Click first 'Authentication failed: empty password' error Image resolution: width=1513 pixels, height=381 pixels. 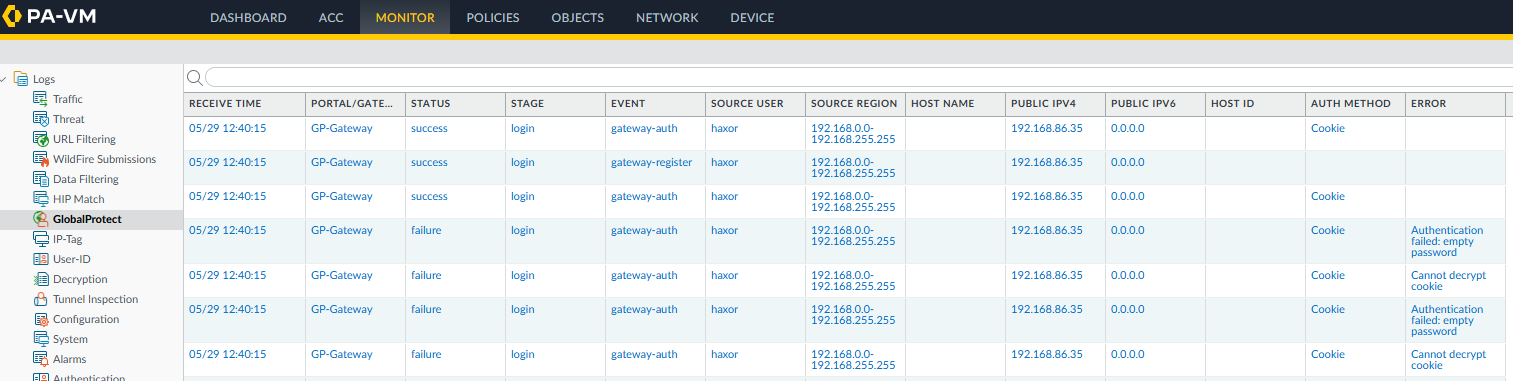click(1447, 241)
